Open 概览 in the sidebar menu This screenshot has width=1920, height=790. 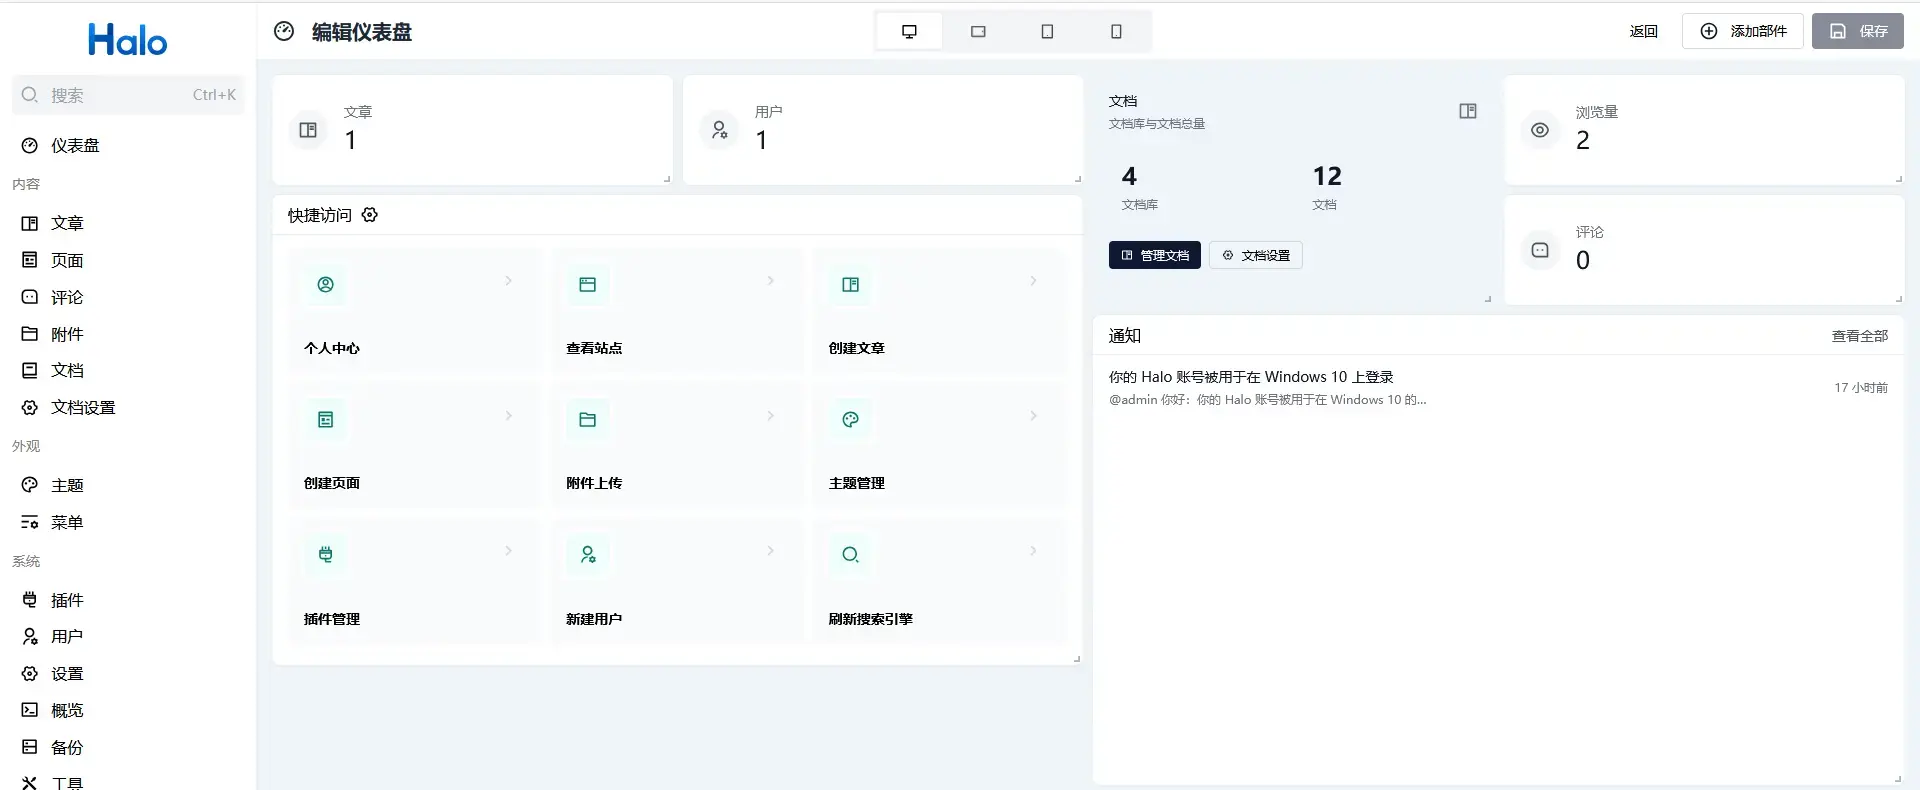(128, 710)
